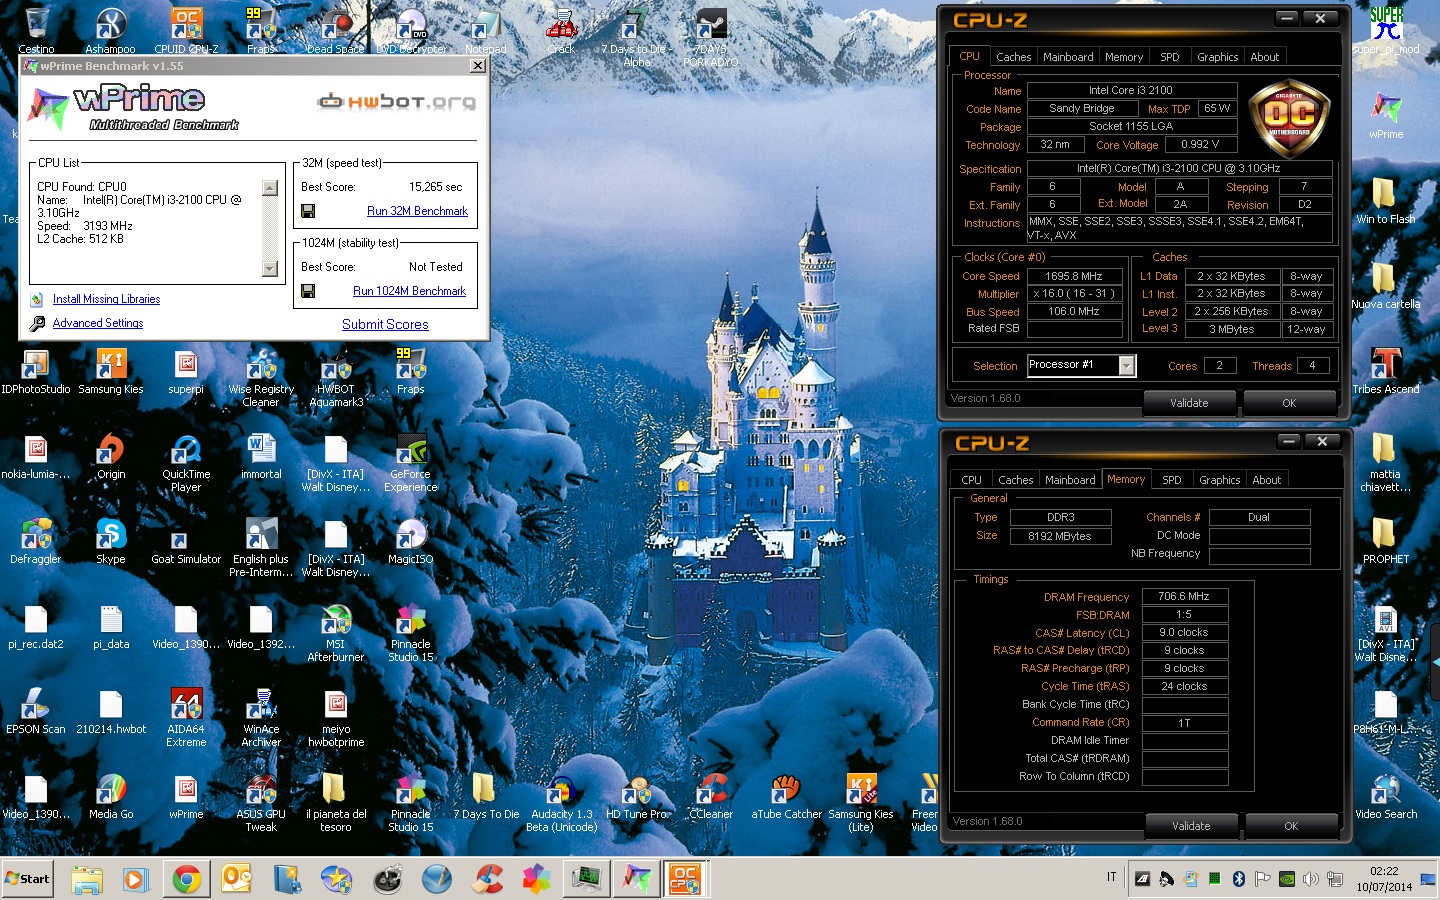
Task: Click the IT language indicator in taskbar
Action: click(1111, 877)
